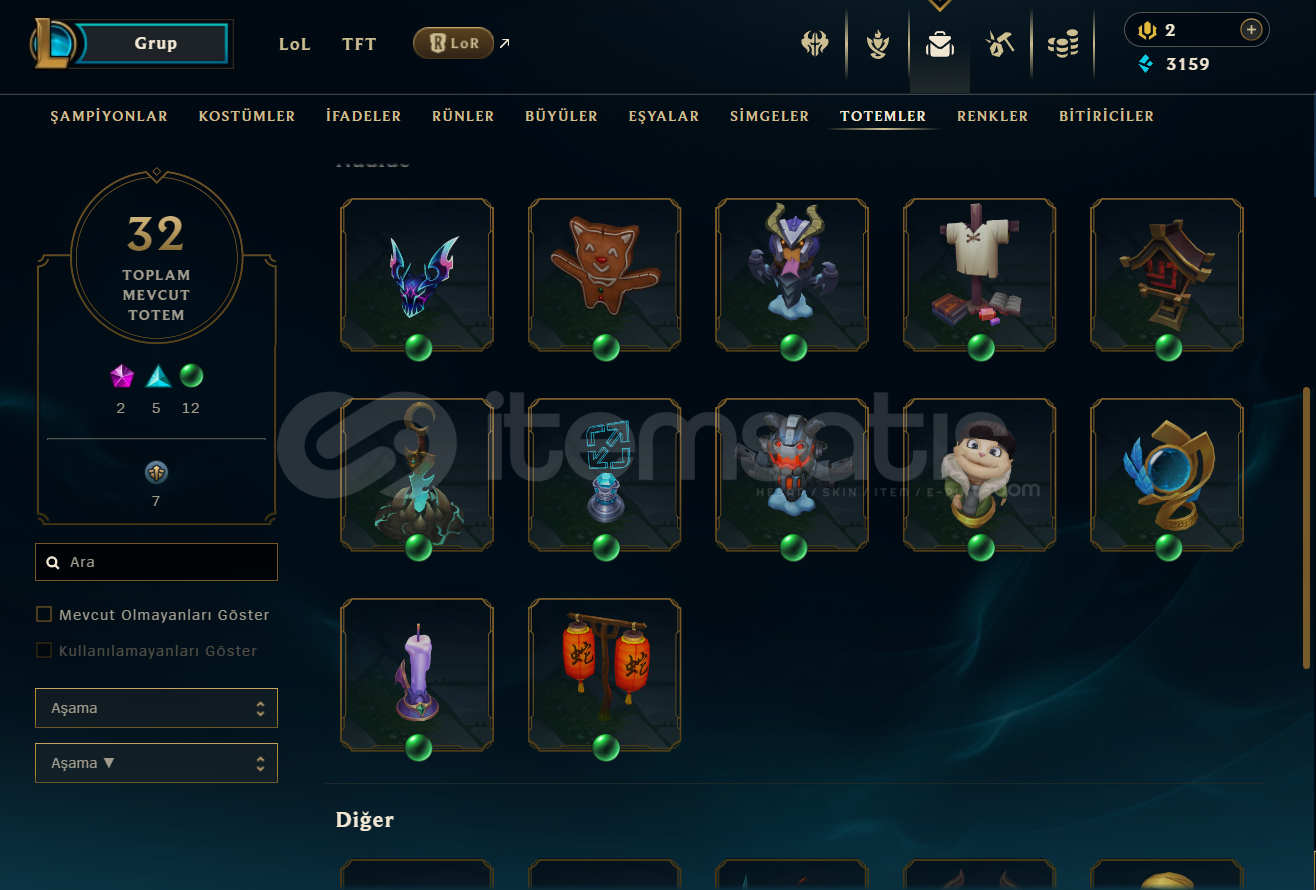Filter by the blue triangle tier icon

158,376
